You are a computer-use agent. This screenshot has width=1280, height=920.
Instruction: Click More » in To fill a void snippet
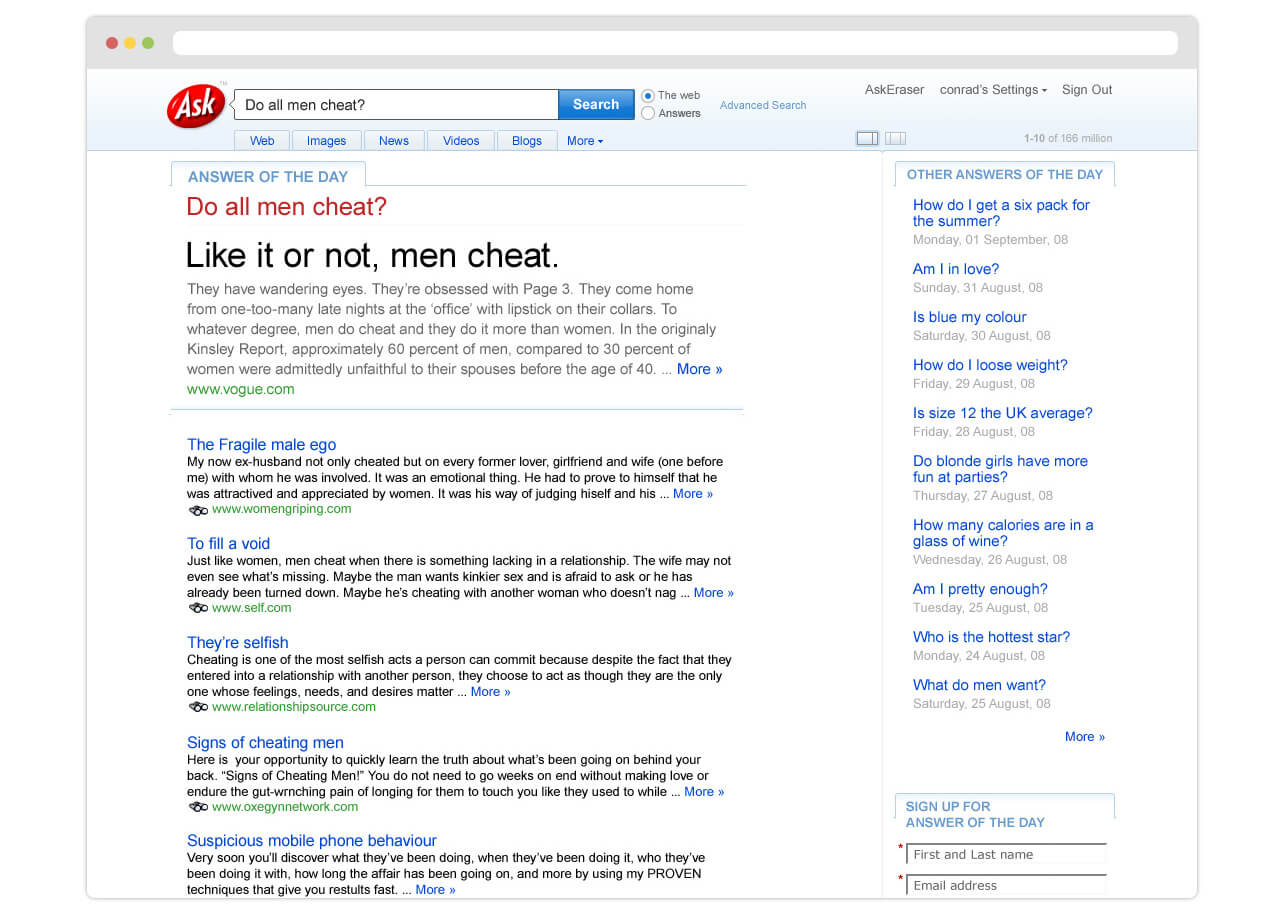[714, 593]
